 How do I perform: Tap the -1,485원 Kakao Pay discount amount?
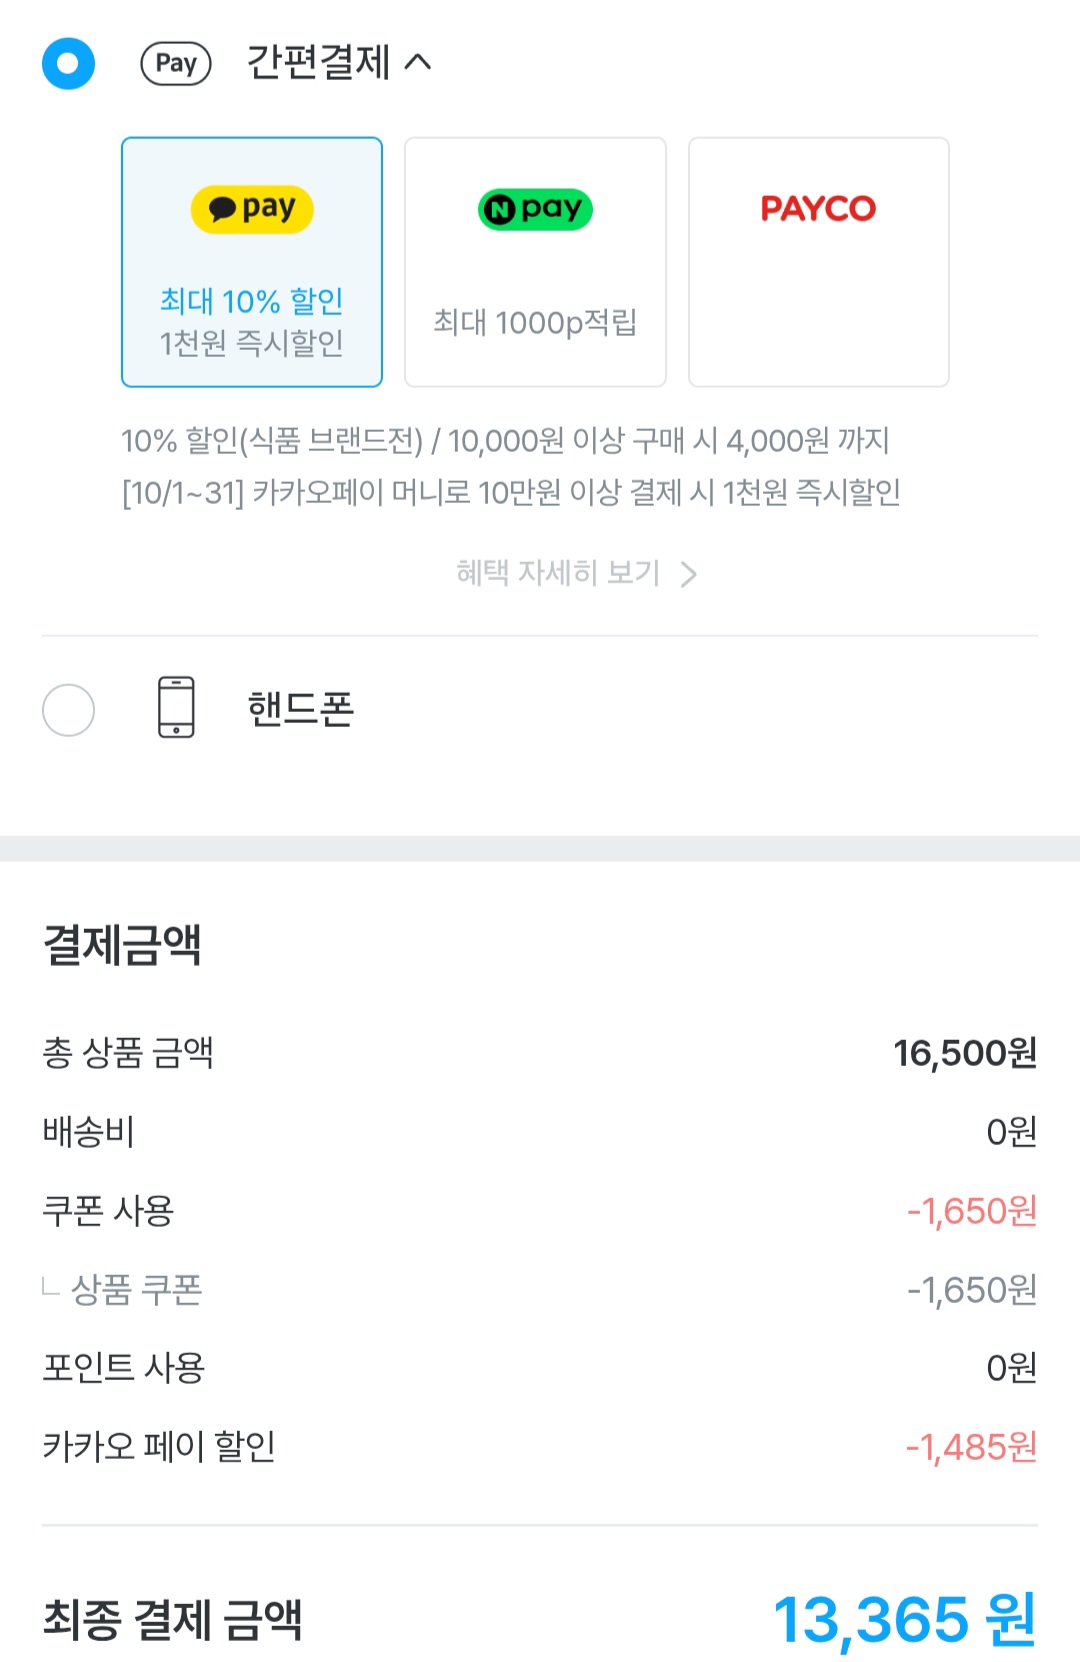click(x=971, y=1447)
